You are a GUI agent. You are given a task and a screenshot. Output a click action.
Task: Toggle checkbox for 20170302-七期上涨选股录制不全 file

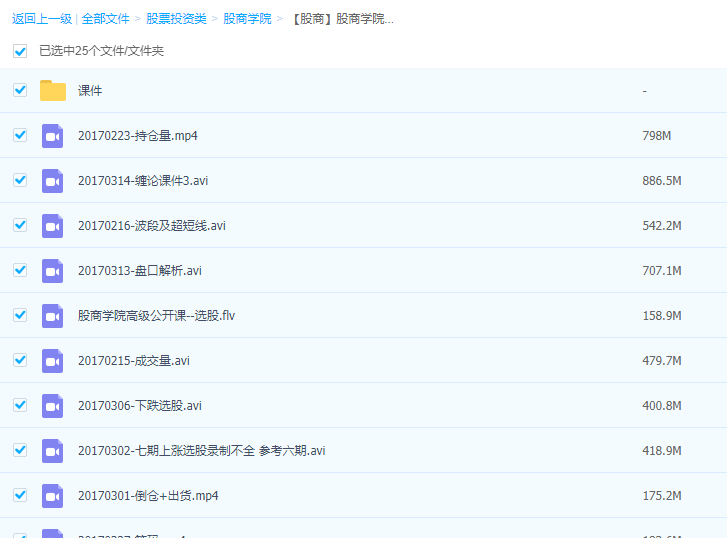[20, 450]
